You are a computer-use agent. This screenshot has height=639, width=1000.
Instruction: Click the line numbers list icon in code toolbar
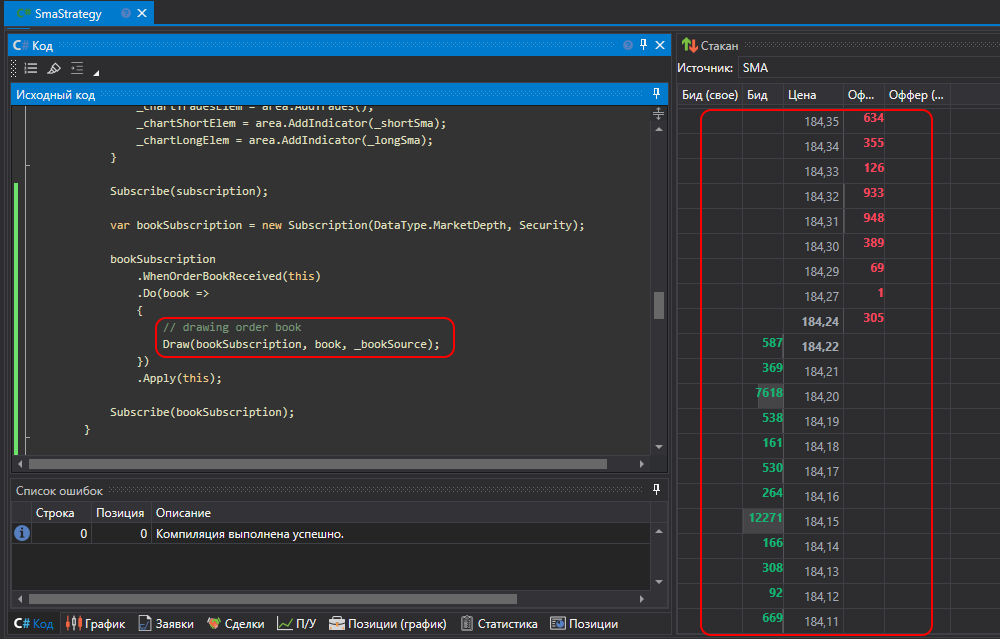click(x=31, y=68)
